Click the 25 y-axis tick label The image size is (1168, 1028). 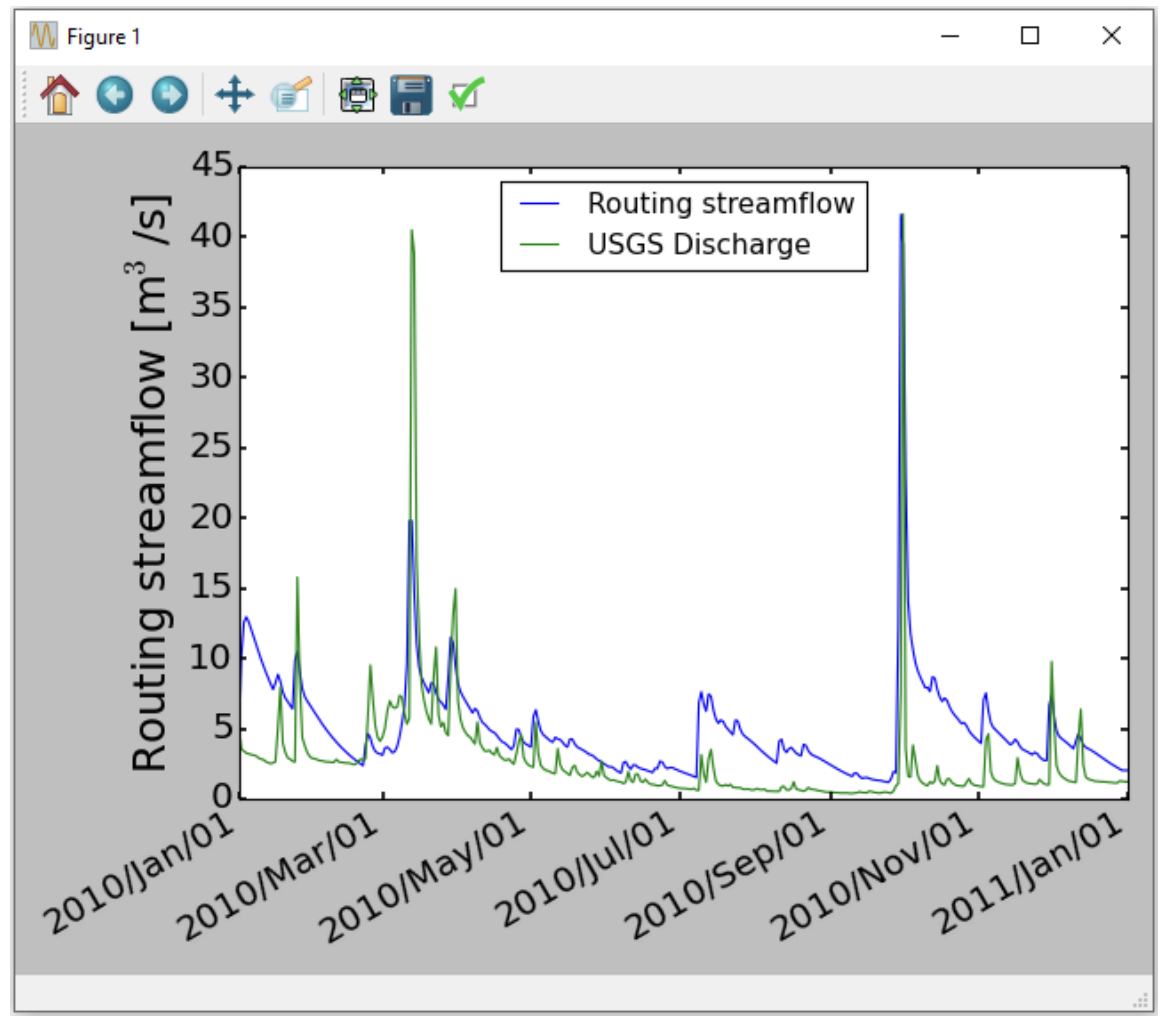[212, 447]
